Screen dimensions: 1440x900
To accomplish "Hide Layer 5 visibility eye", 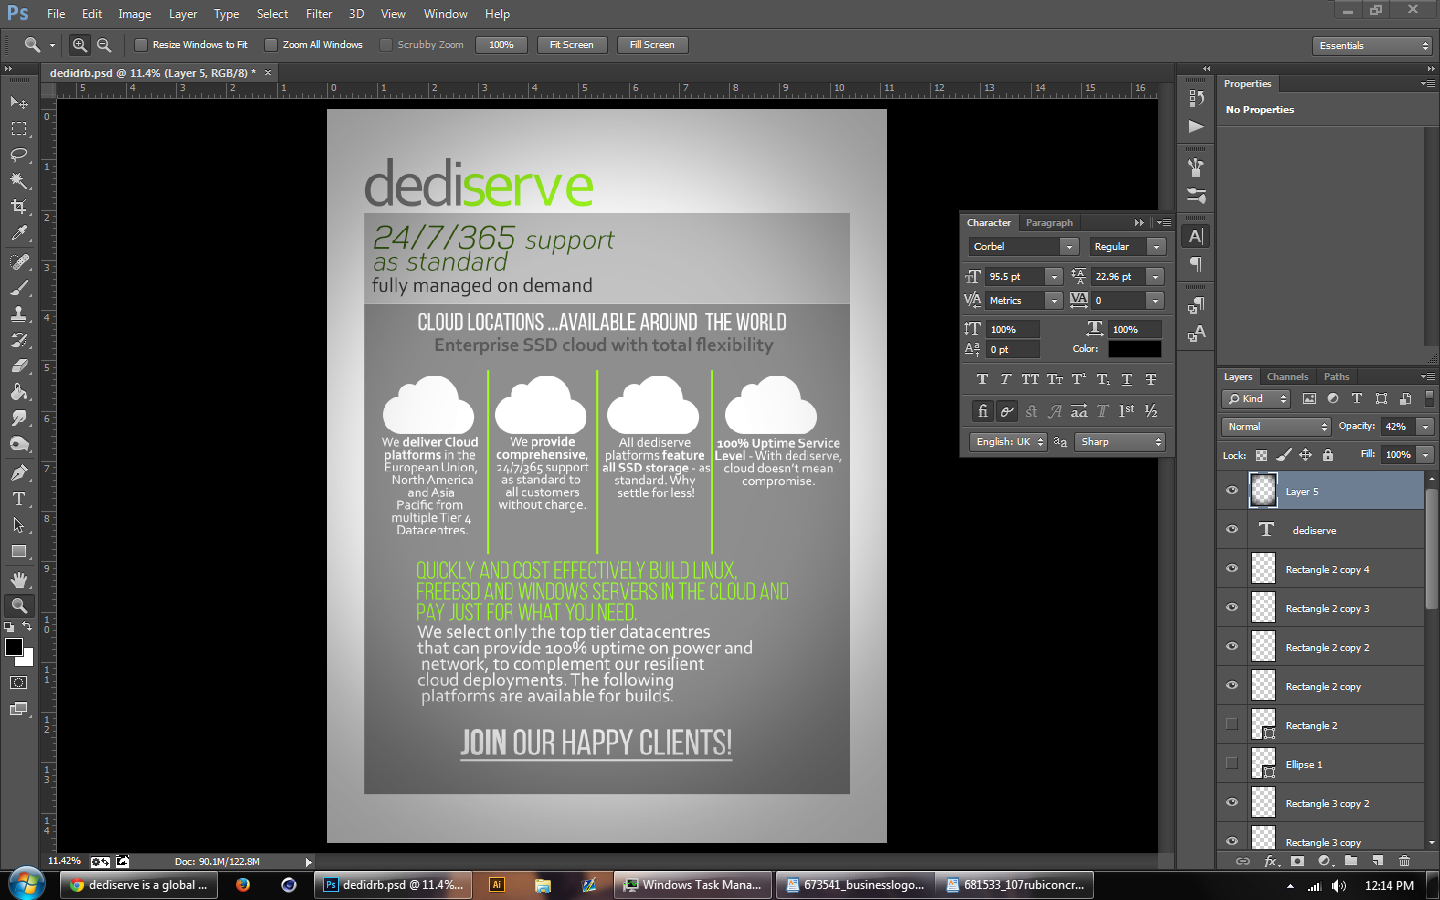I will pos(1232,491).
